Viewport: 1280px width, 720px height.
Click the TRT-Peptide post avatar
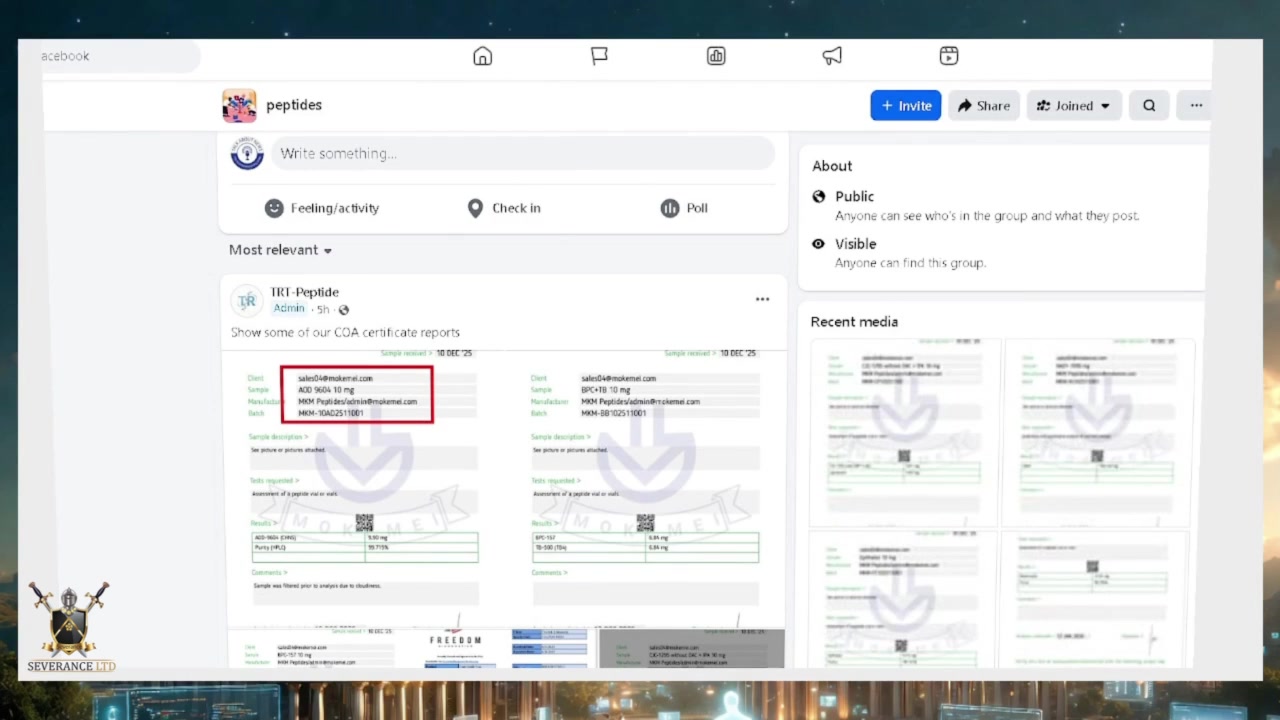pyautogui.click(x=247, y=300)
